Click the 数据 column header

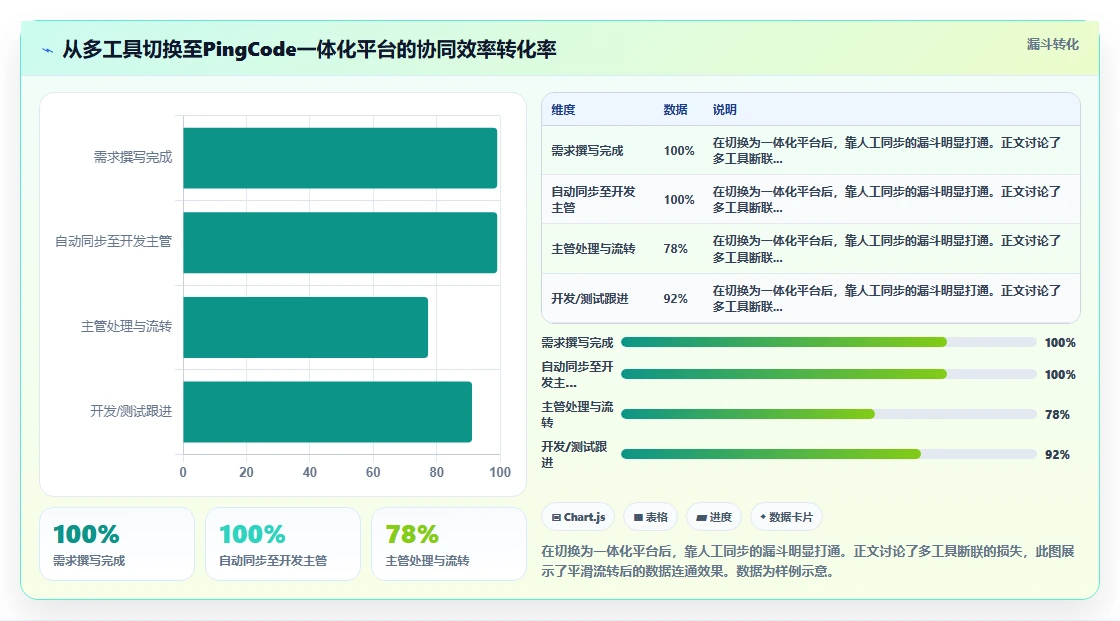(x=675, y=109)
